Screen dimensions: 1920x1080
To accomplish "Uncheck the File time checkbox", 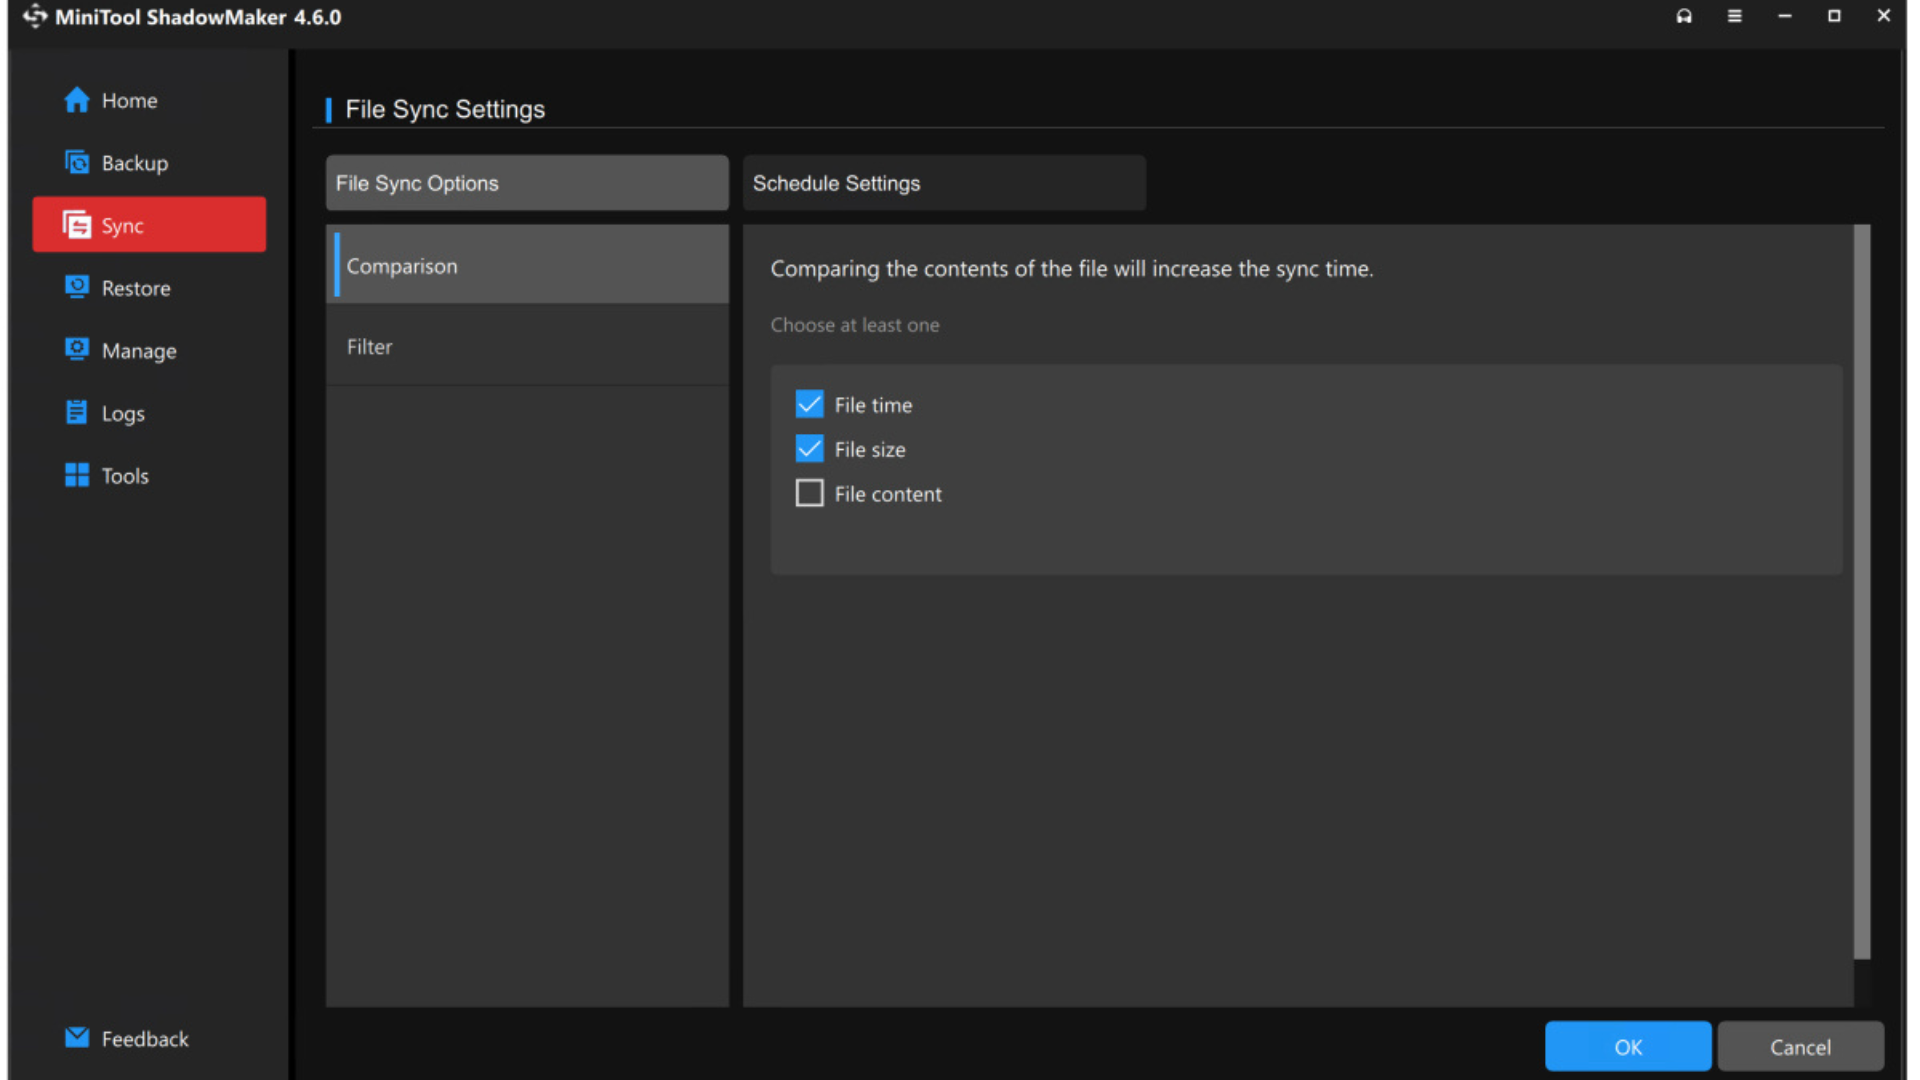I will click(x=809, y=404).
